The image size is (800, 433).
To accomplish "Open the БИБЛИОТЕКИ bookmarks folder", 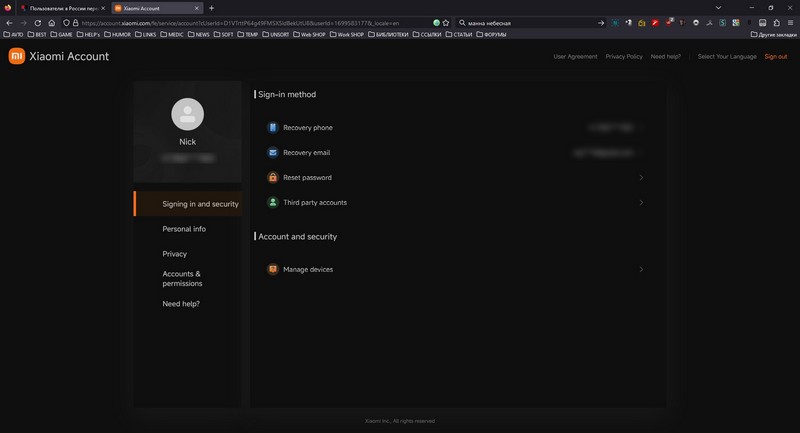I will (388, 35).
